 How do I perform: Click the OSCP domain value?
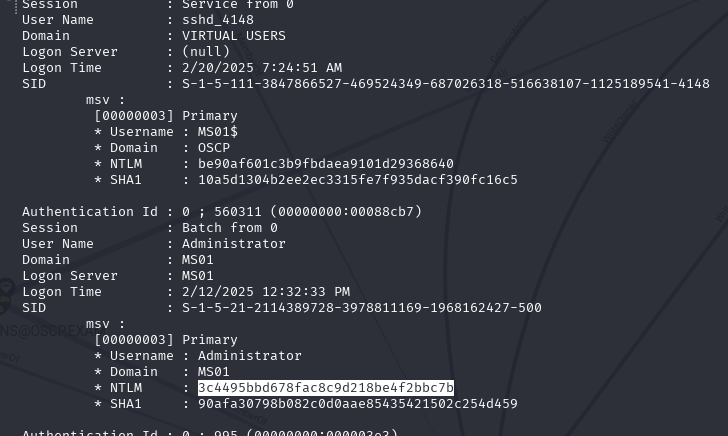click(214, 148)
